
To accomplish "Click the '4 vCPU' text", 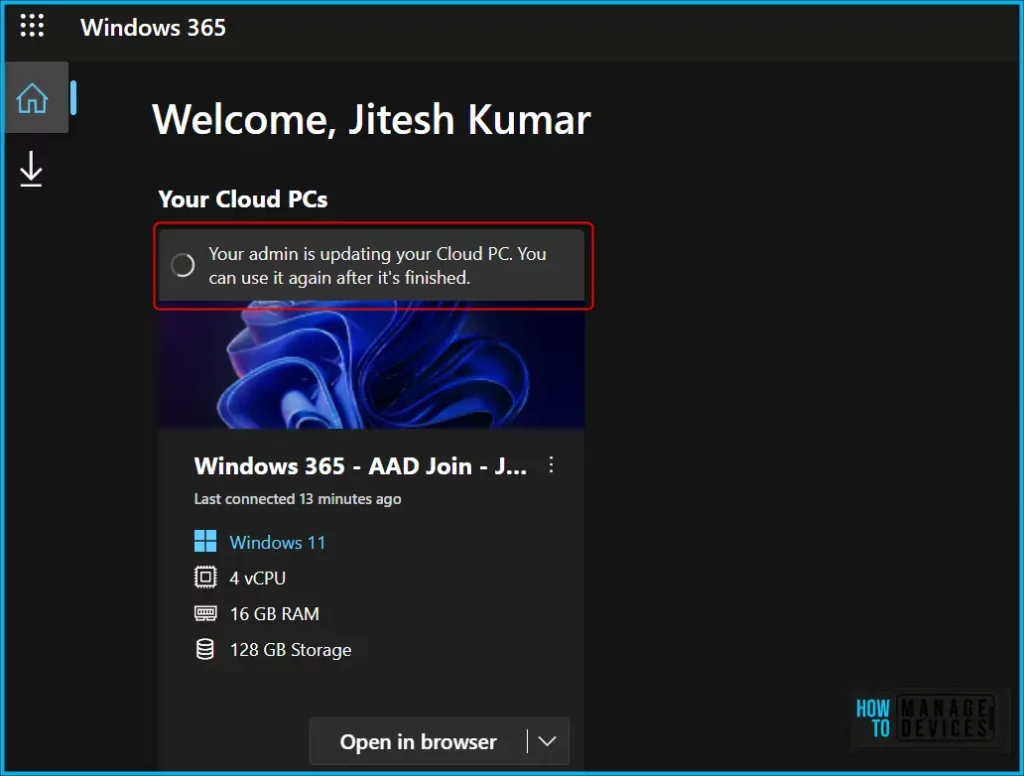I will click(257, 578).
